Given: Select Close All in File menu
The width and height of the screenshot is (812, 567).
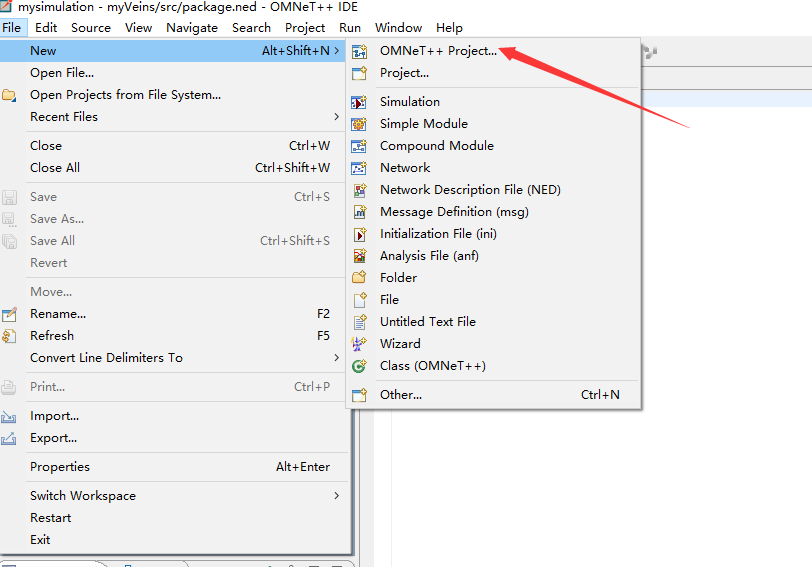Looking at the screenshot, I should tap(173, 168).
